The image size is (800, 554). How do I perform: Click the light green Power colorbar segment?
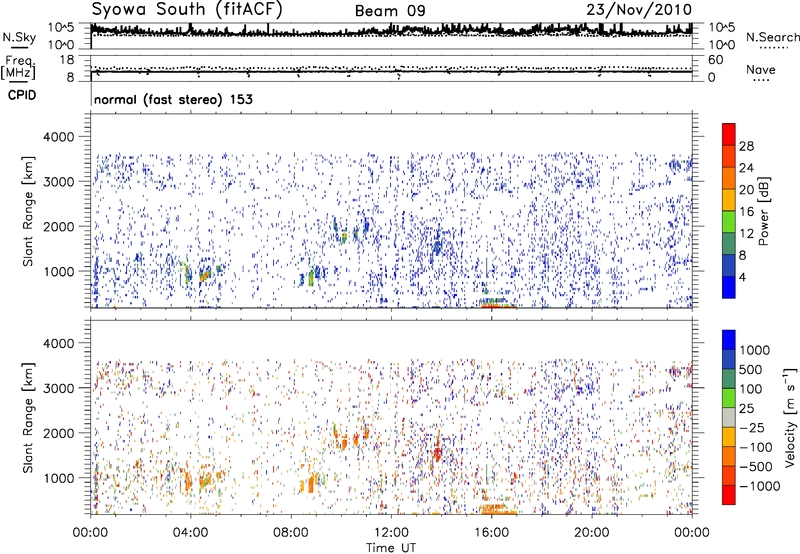(729, 222)
